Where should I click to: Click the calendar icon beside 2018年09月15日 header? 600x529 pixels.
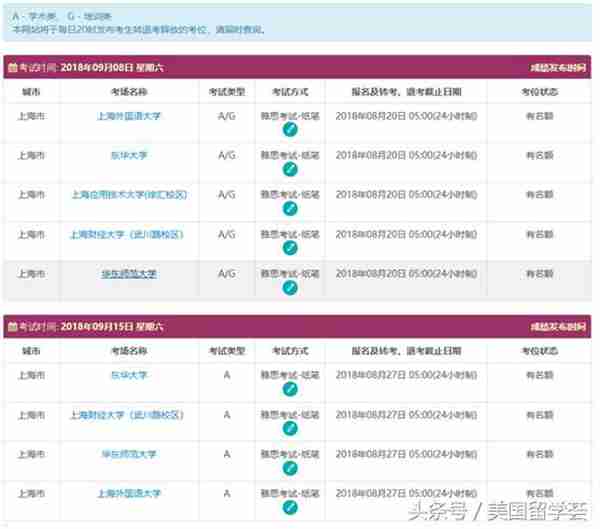coord(13,327)
